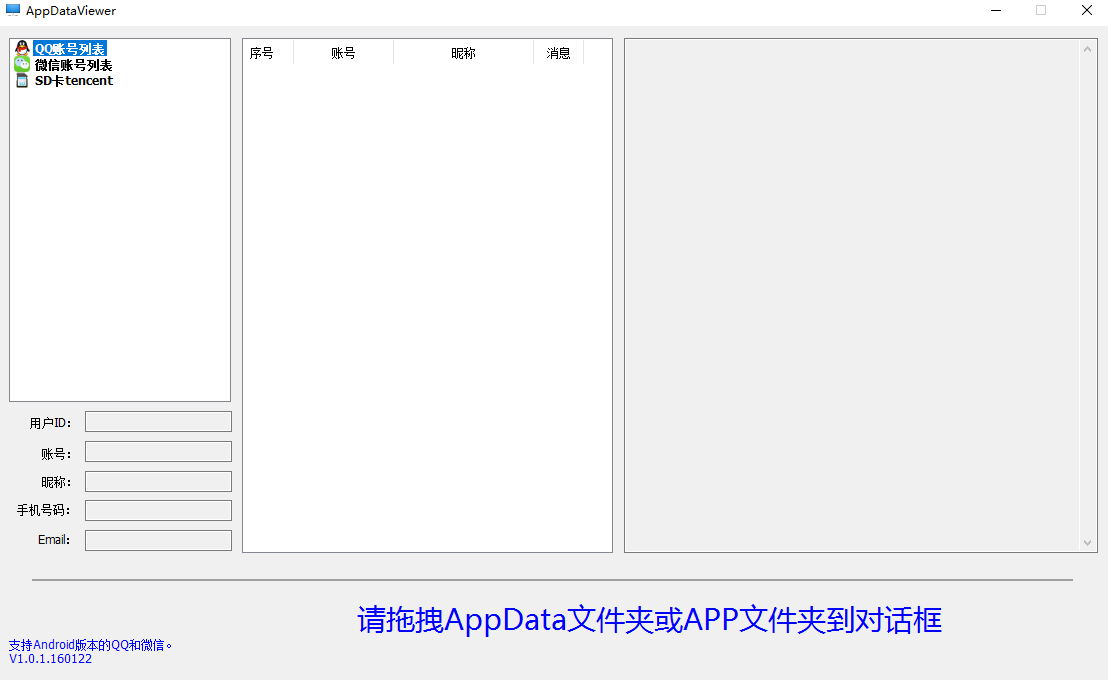1108x680 pixels.
Task: Focus the 手机号码 input field
Action: (x=158, y=510)
